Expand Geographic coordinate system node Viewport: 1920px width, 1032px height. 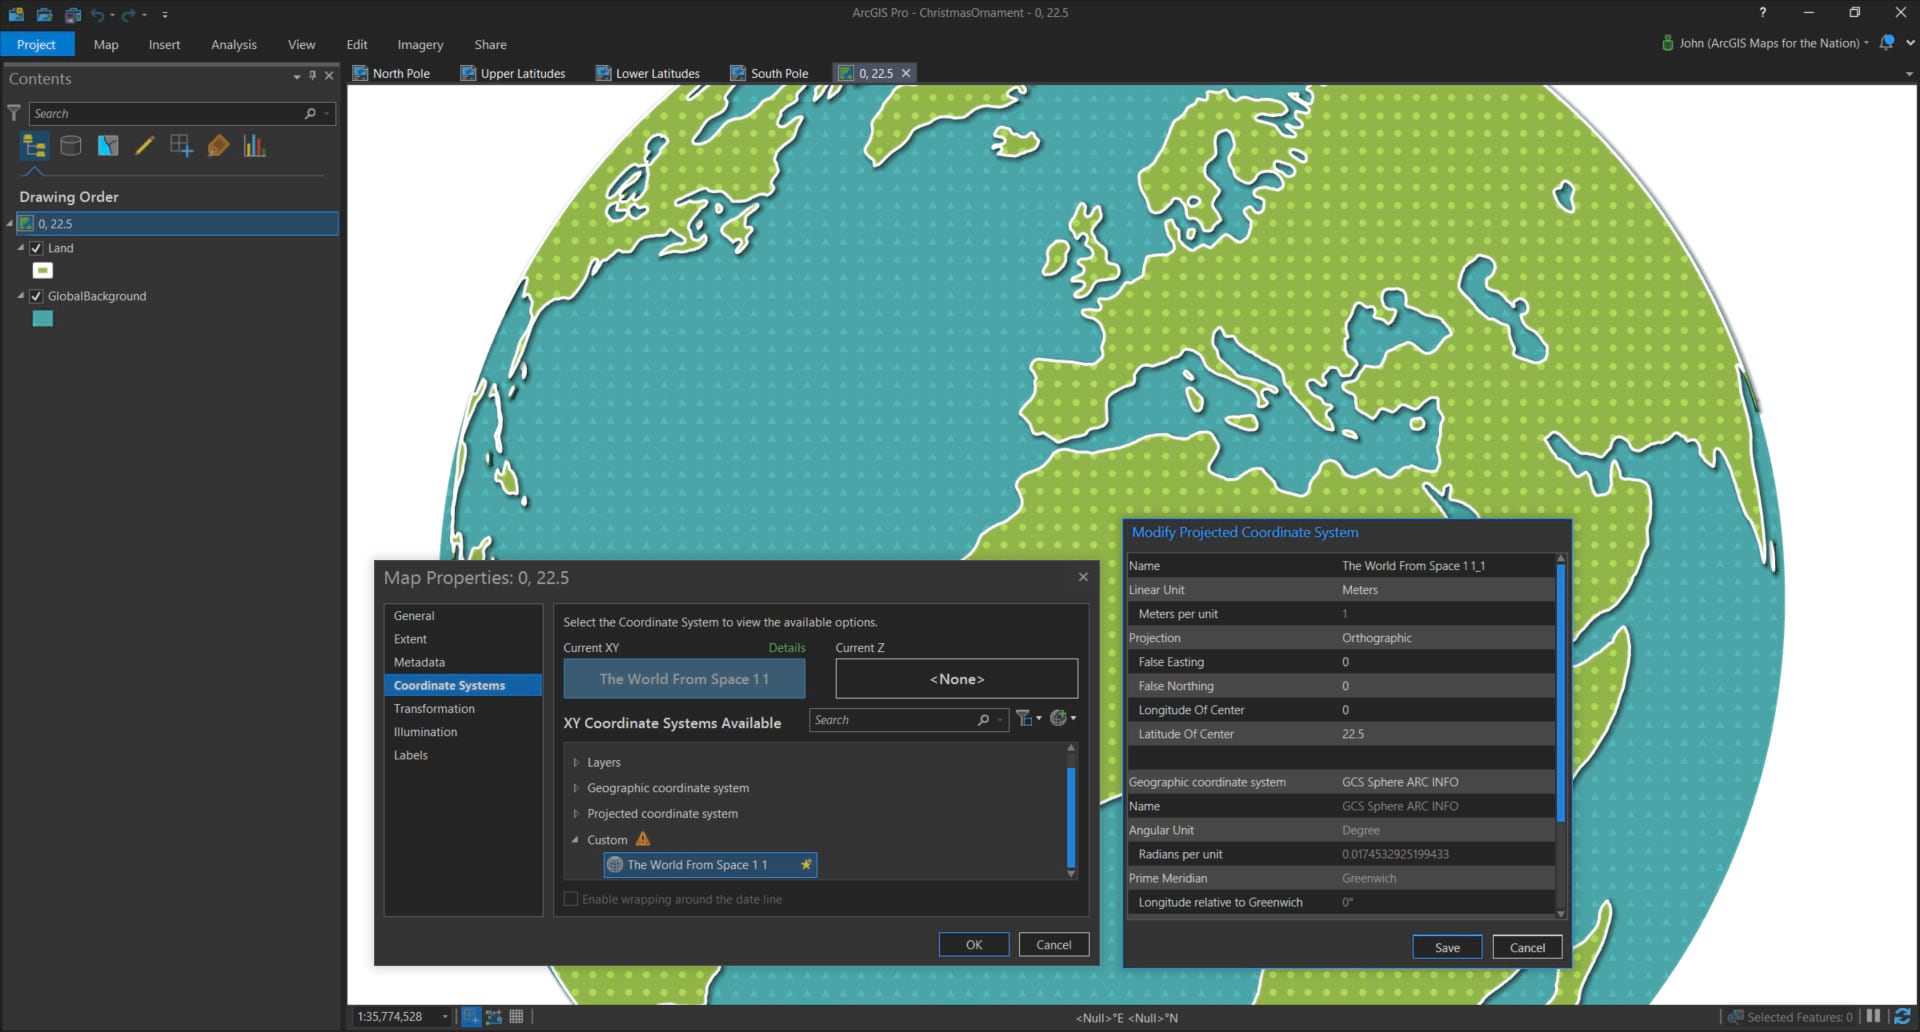576,788
